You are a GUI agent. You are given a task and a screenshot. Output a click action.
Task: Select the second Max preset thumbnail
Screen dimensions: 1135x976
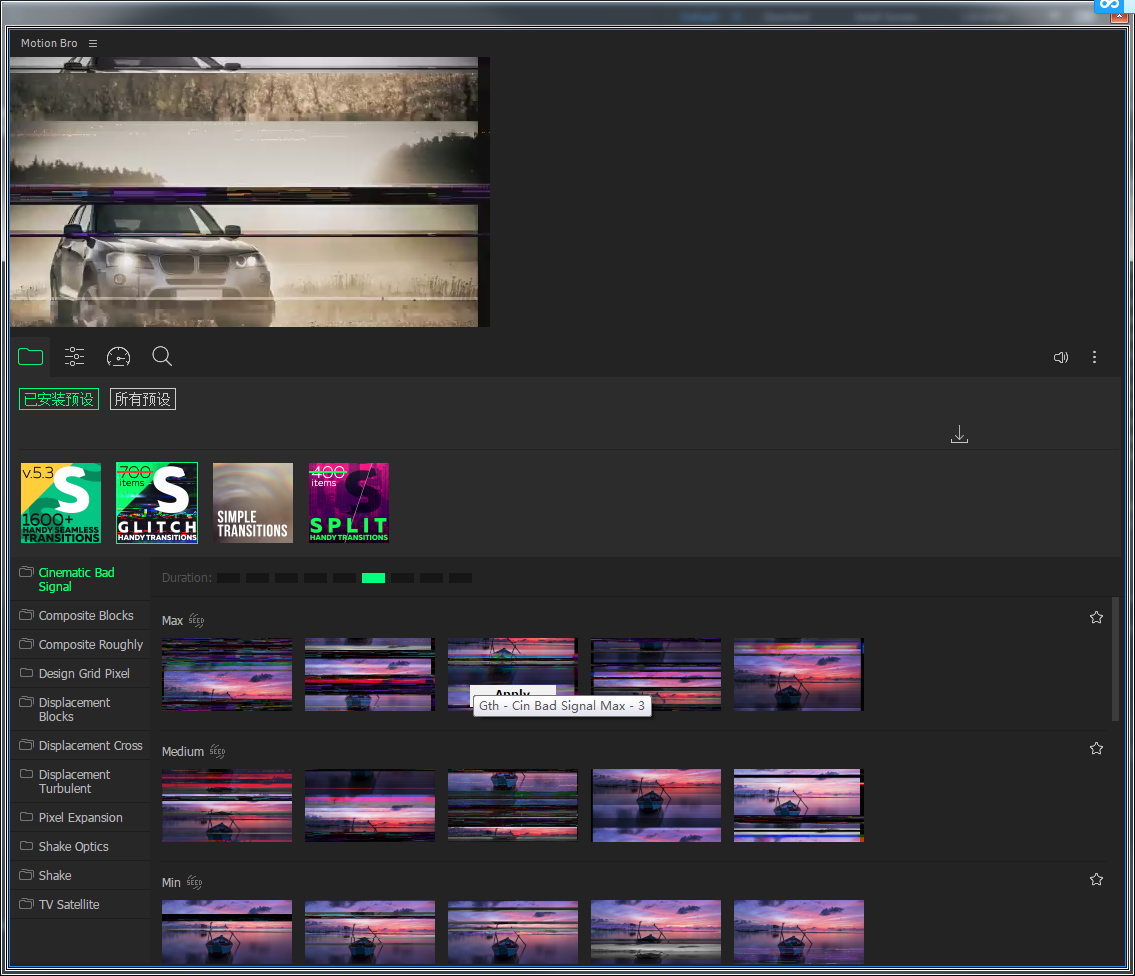pyautogui.click(x=370, y=675)
